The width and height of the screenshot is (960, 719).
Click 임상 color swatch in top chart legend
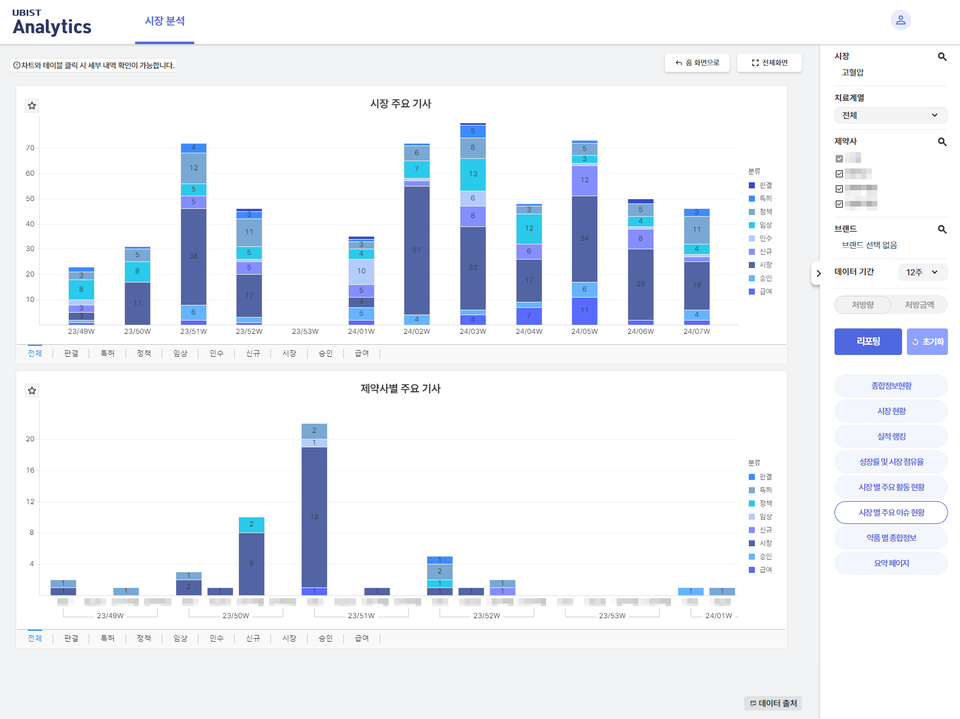coord(752,225)
